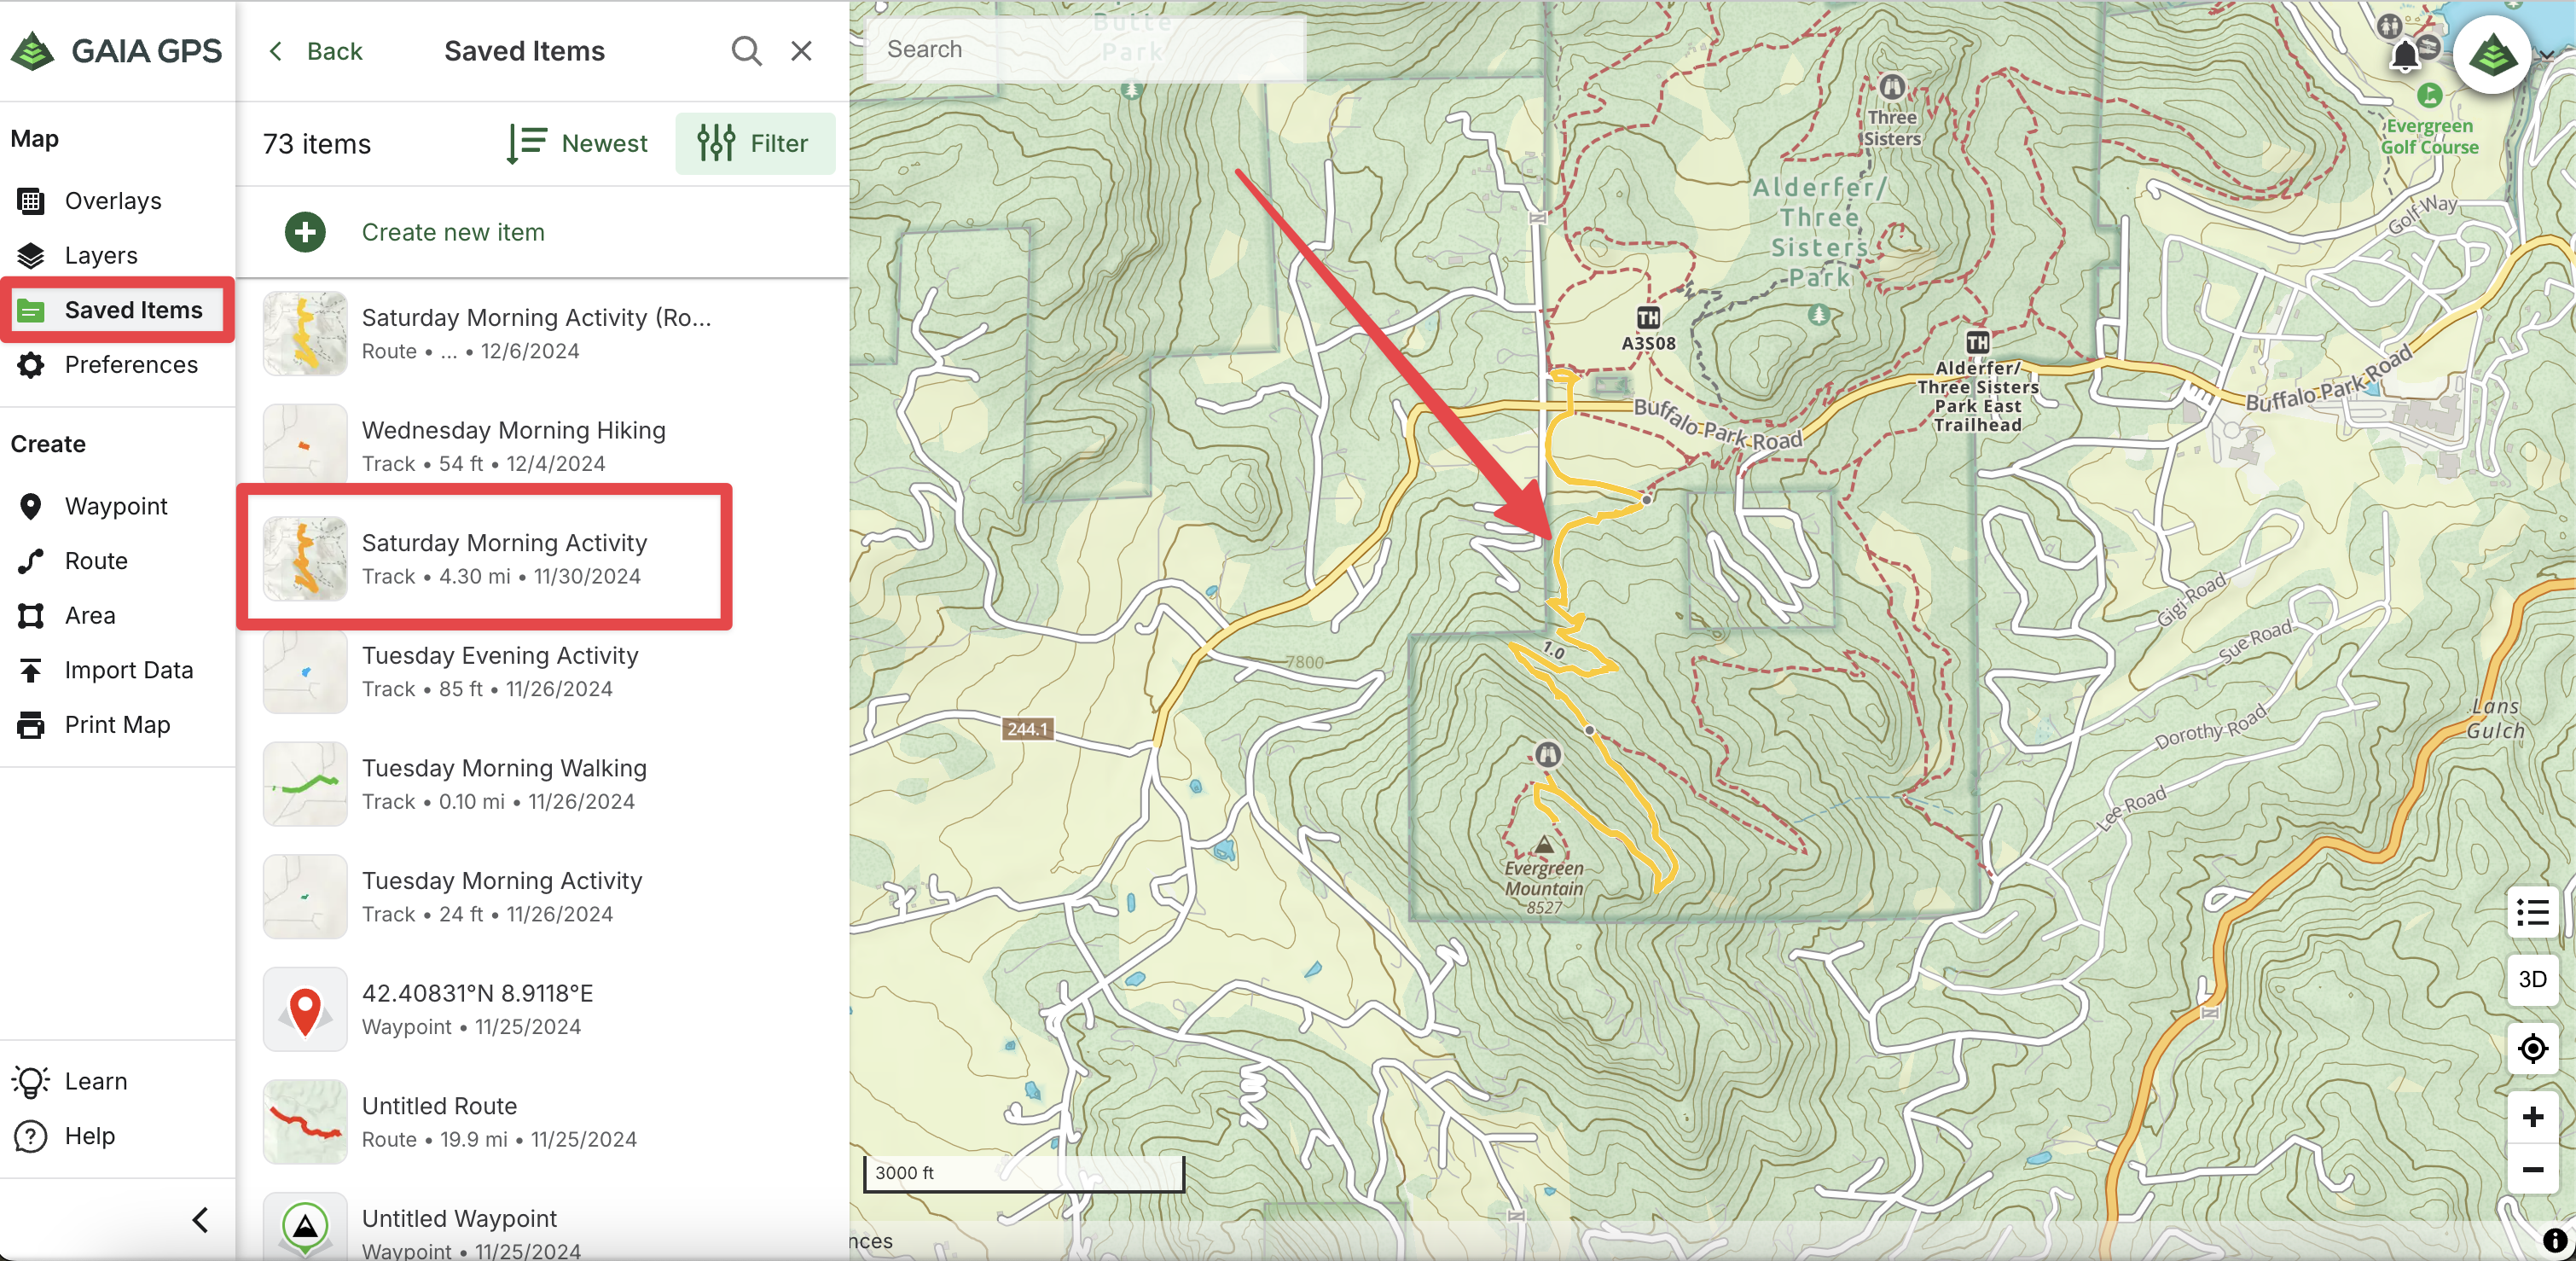
Task: Open Wednesday Morning Hiking track
Action: pyautogui.click(x=542, y=446)
